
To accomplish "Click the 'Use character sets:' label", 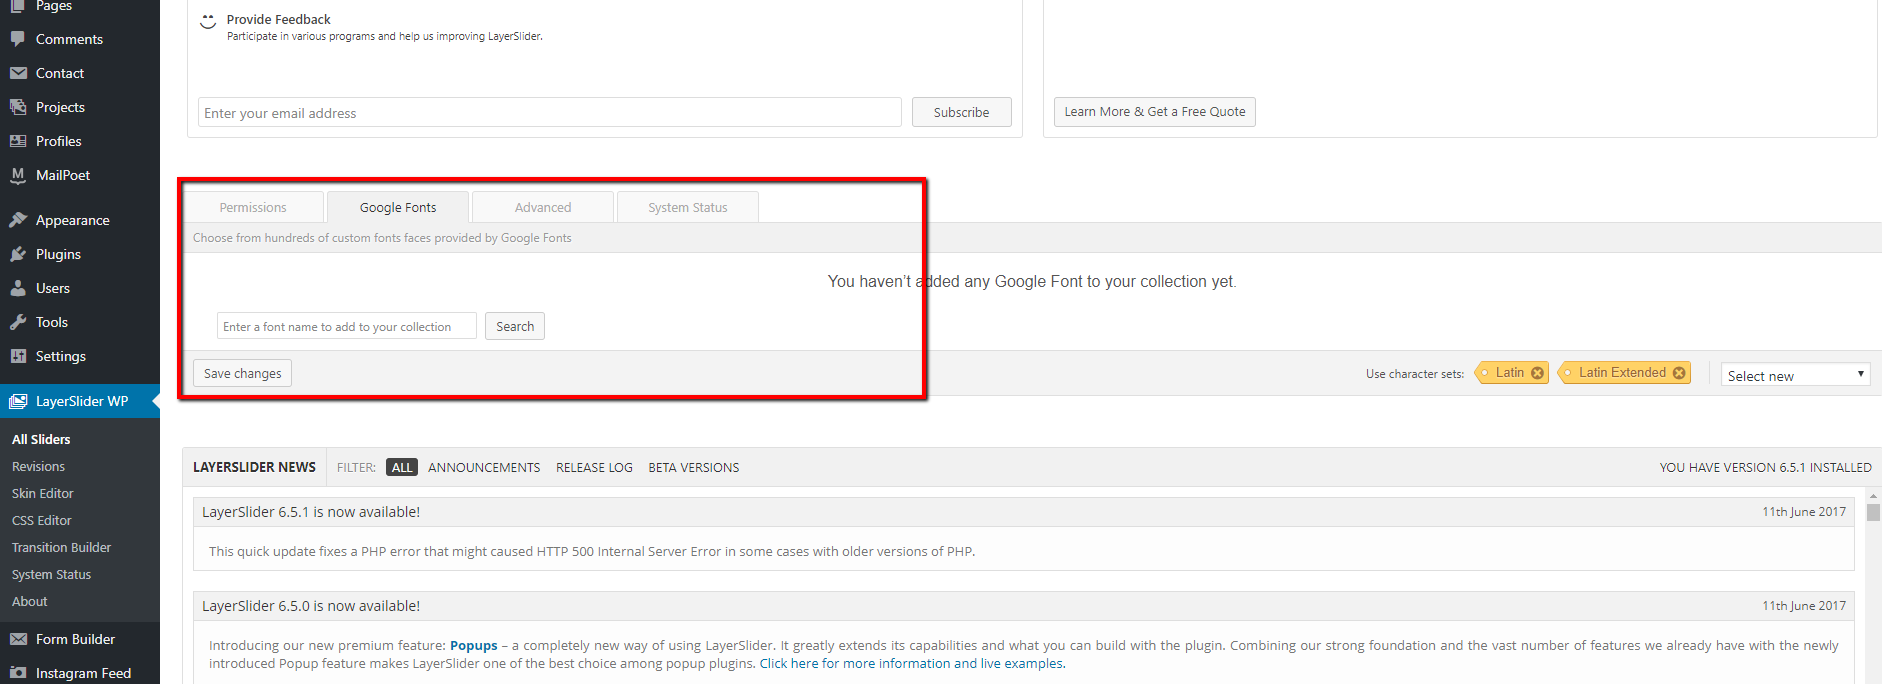I will (1415, 374).
